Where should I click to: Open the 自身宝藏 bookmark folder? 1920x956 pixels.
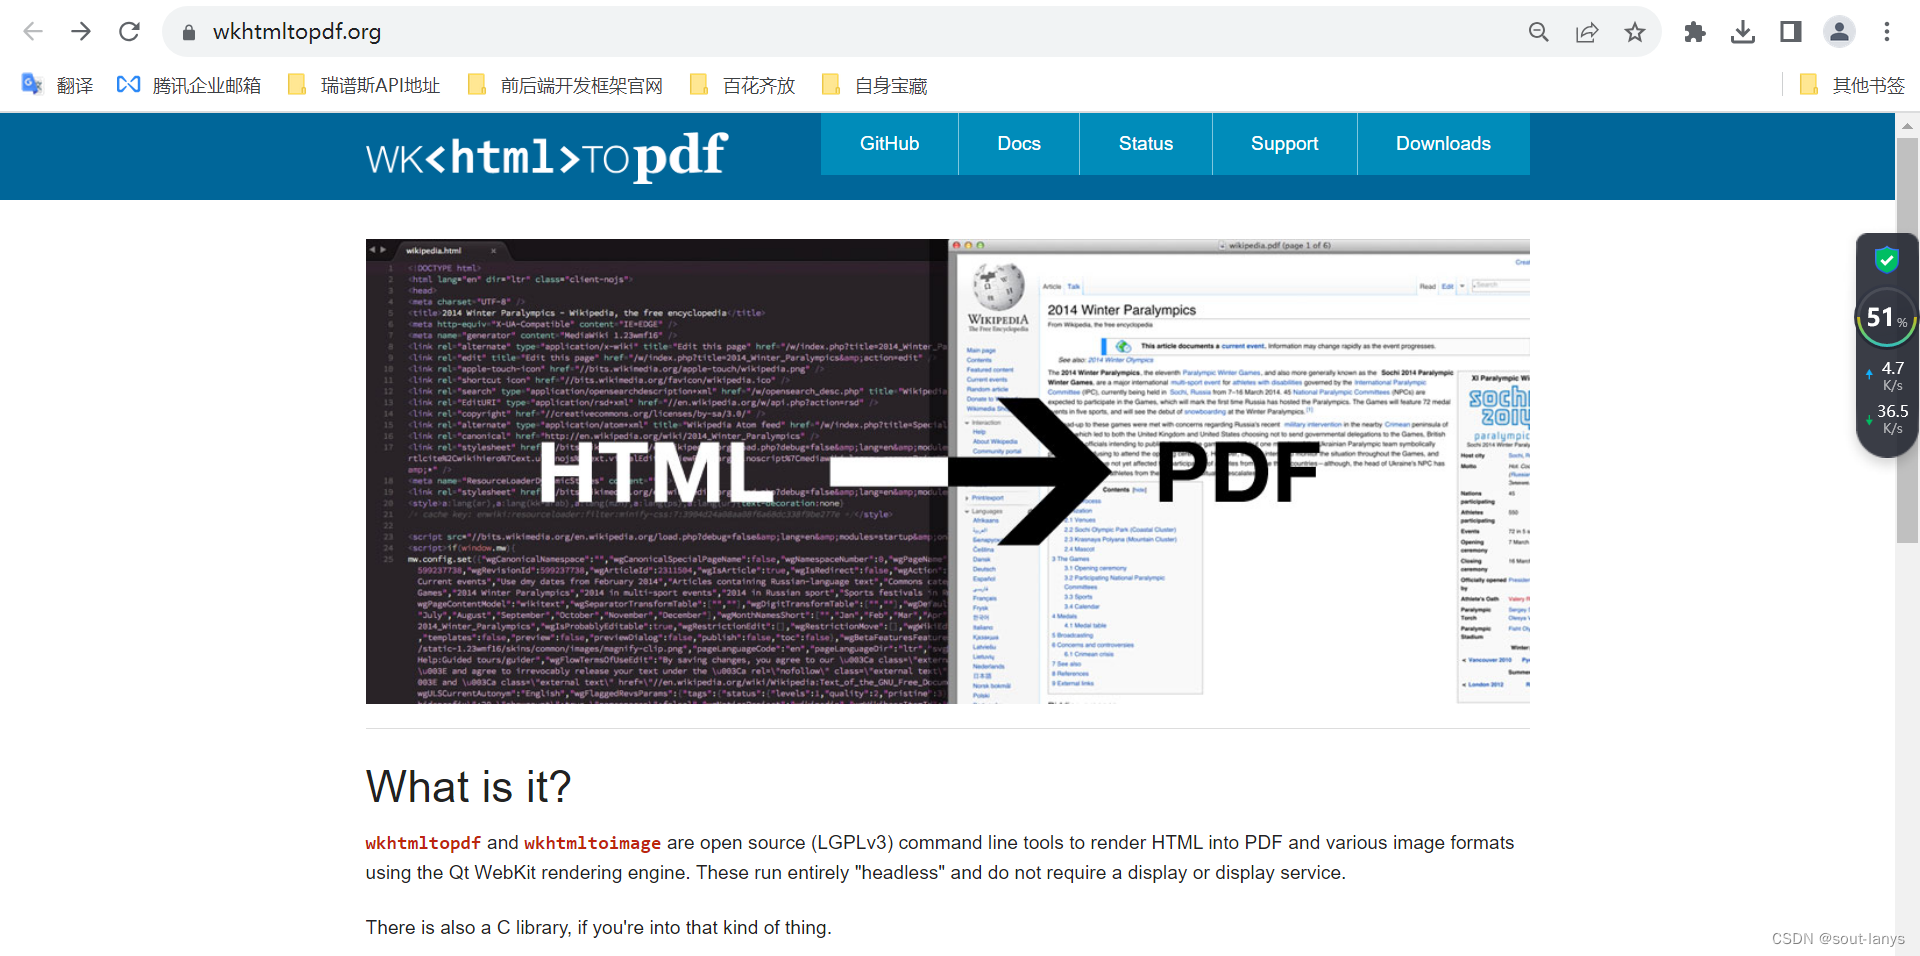pyautogui.click(x=875, y=86)
